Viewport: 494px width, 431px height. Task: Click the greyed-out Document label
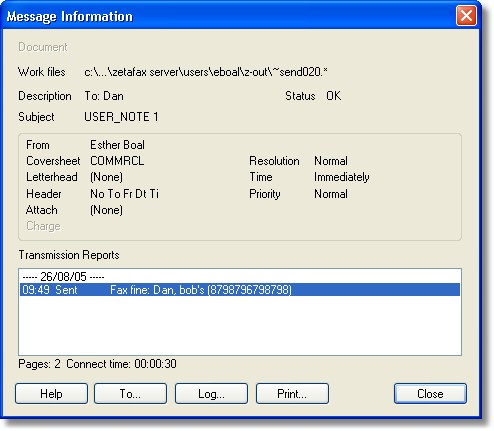click(43, 47)
